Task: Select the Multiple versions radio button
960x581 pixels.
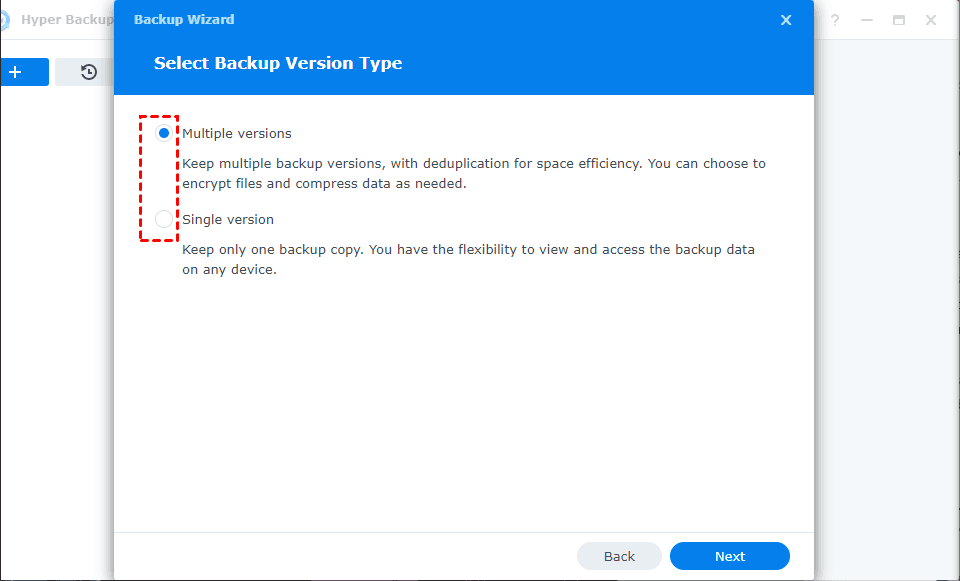Action: pos(164,133)
